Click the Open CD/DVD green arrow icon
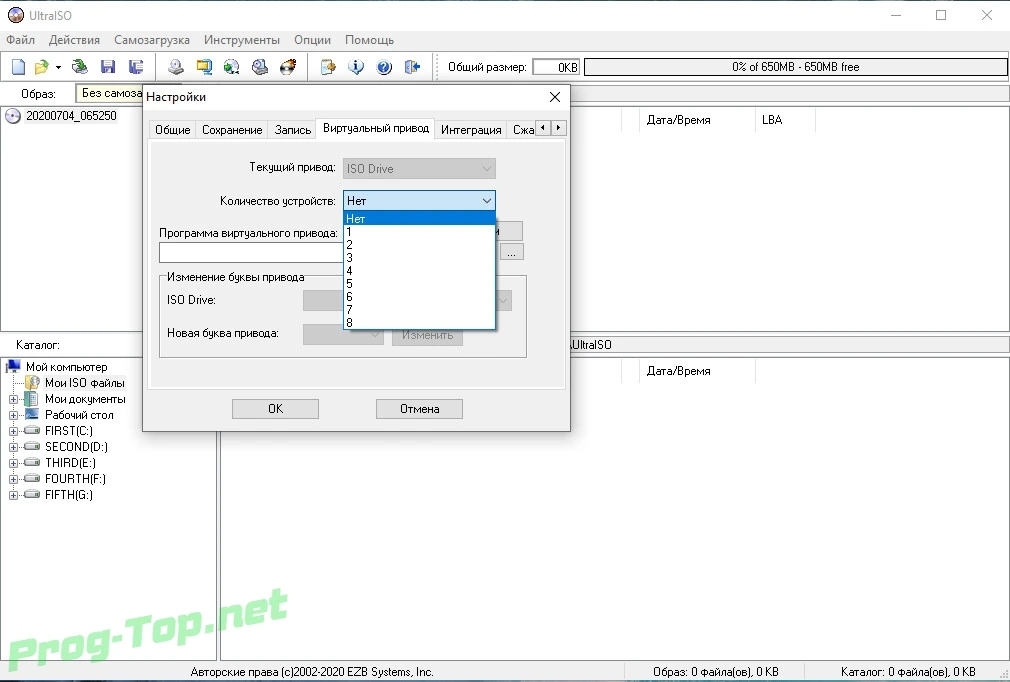Screen dimensions: 1010x682 tap(80, 67)
